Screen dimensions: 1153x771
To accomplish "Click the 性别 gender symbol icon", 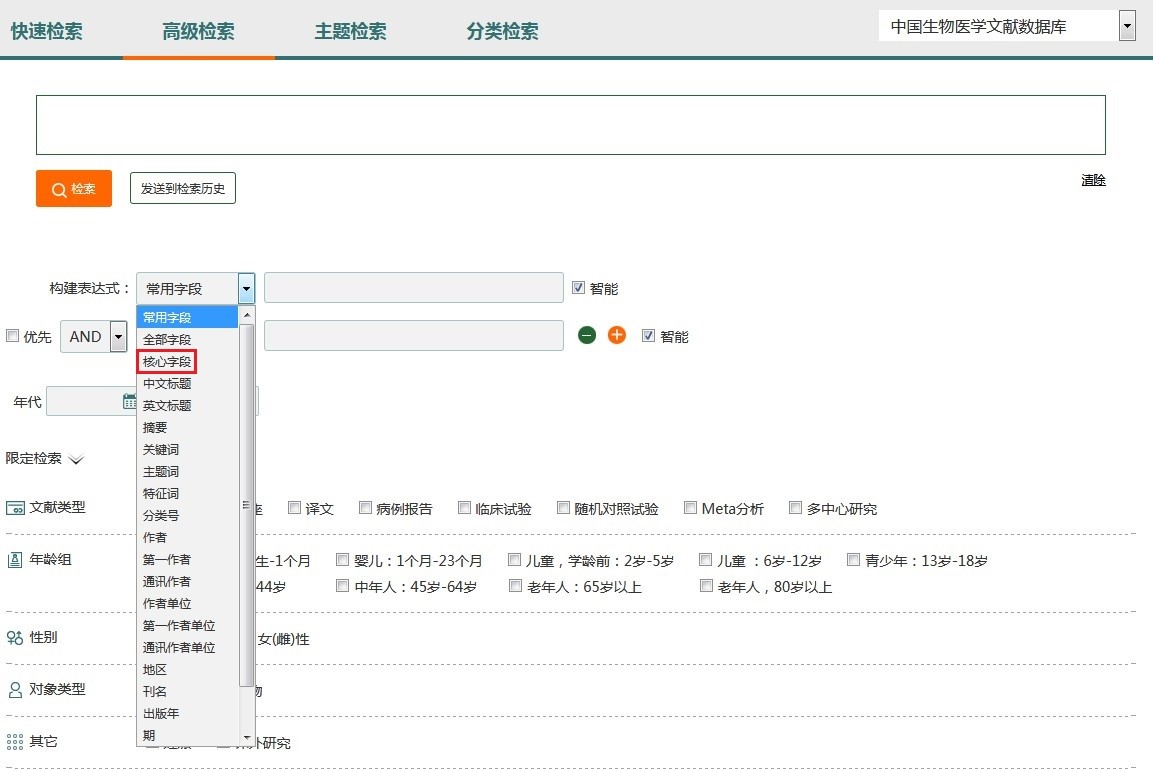I will coord(15,638).
